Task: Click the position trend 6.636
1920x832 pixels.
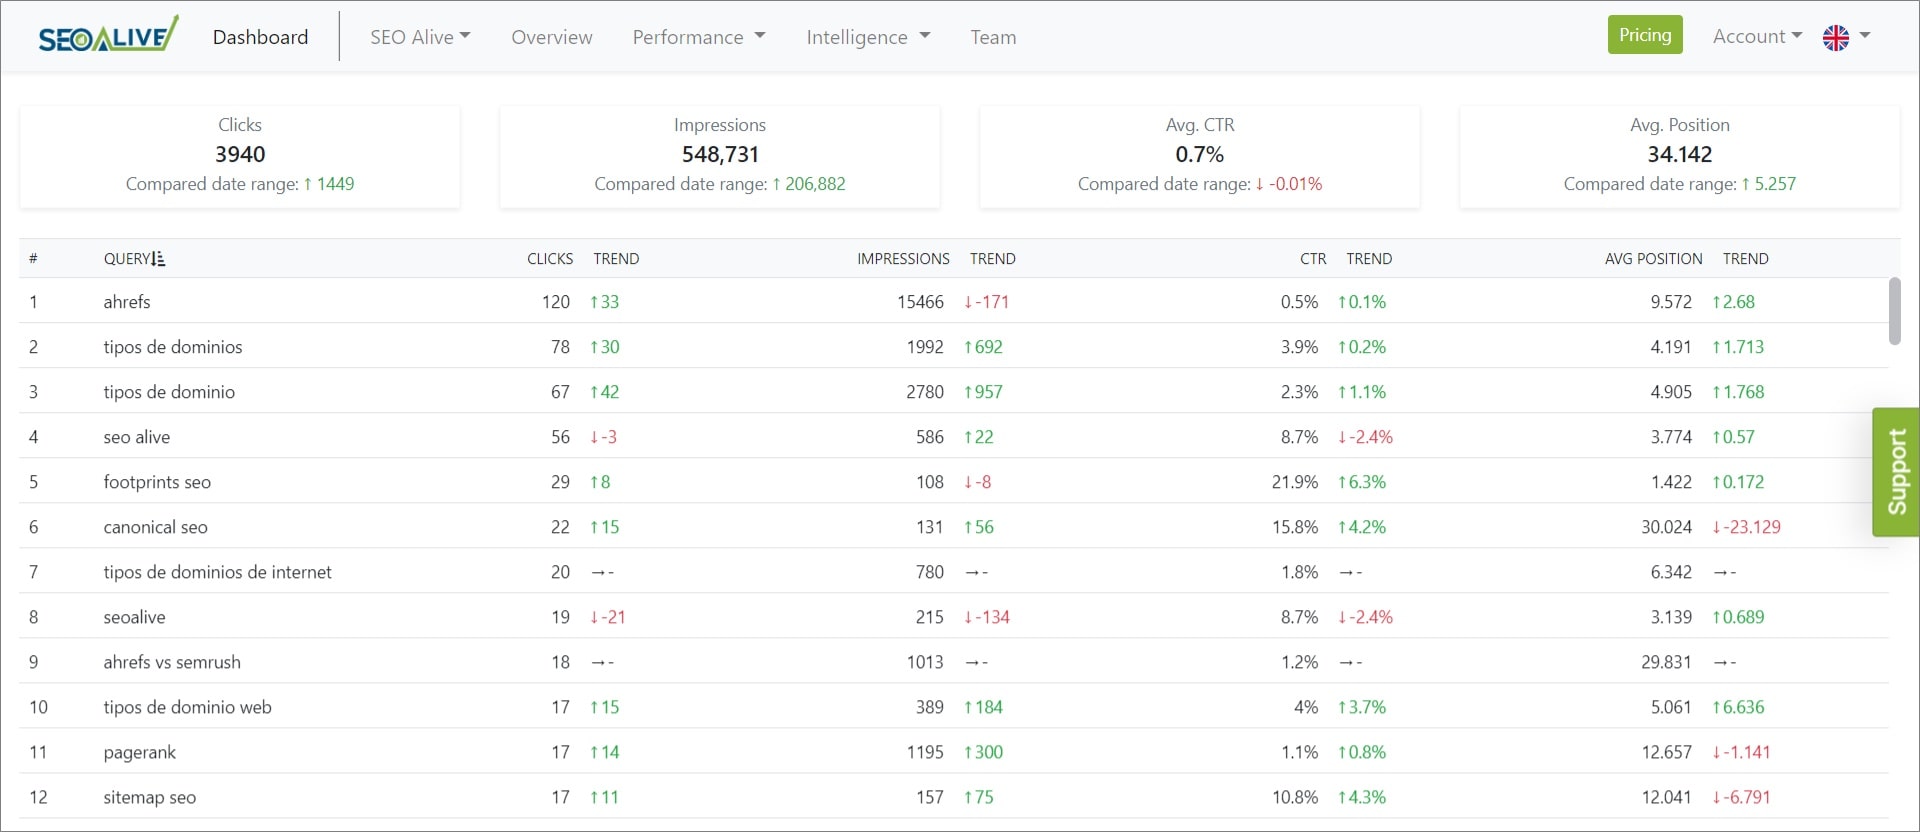Action: tap(1738, 707)
